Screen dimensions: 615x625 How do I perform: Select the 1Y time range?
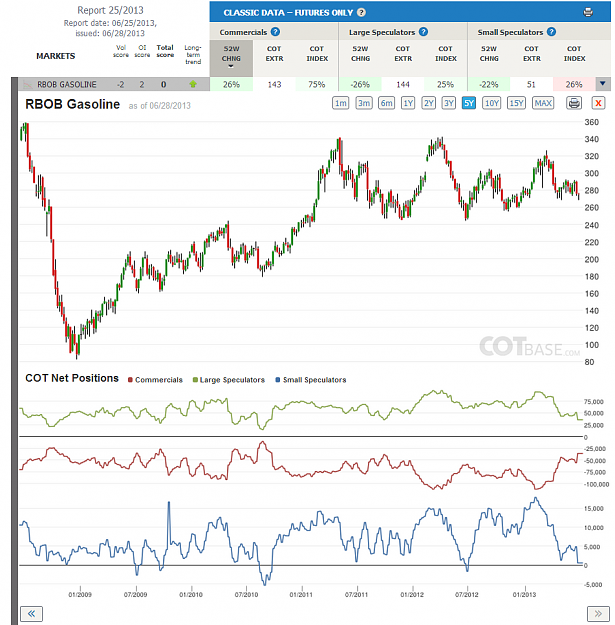coord(408,103)
